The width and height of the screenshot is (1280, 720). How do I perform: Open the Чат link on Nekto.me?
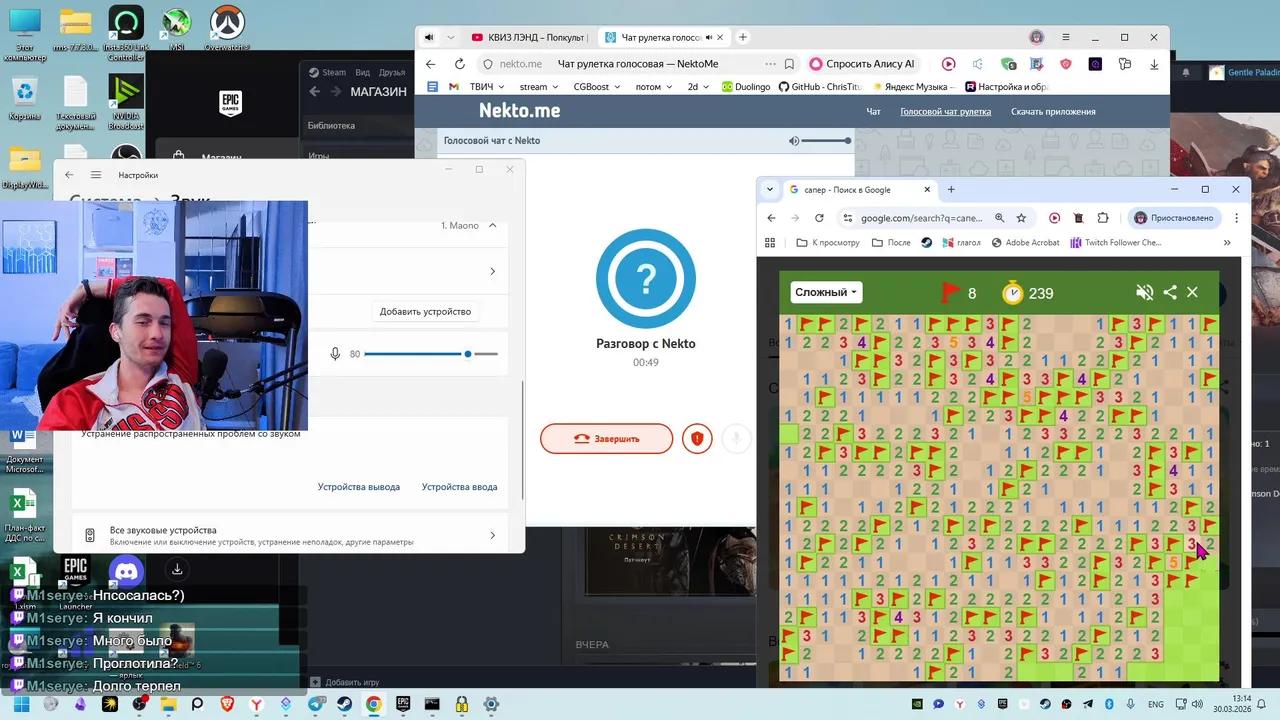[x=873, y=112]
